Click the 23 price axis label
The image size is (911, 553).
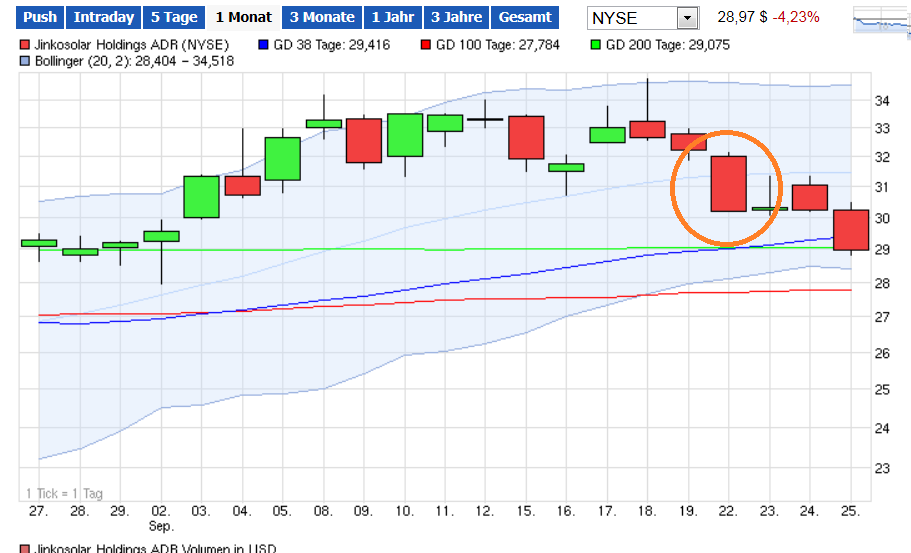coord(882,468)
